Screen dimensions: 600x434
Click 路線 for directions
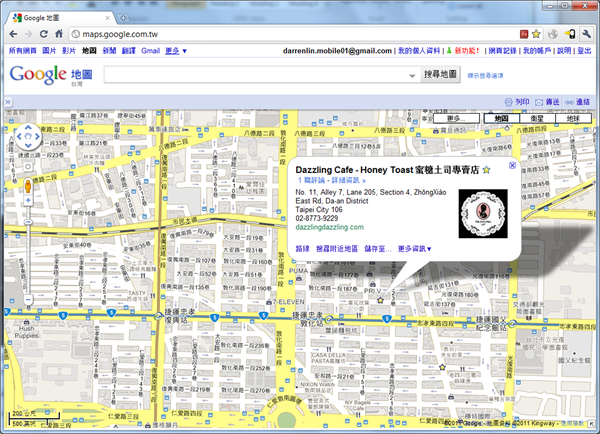click(302, 249)
